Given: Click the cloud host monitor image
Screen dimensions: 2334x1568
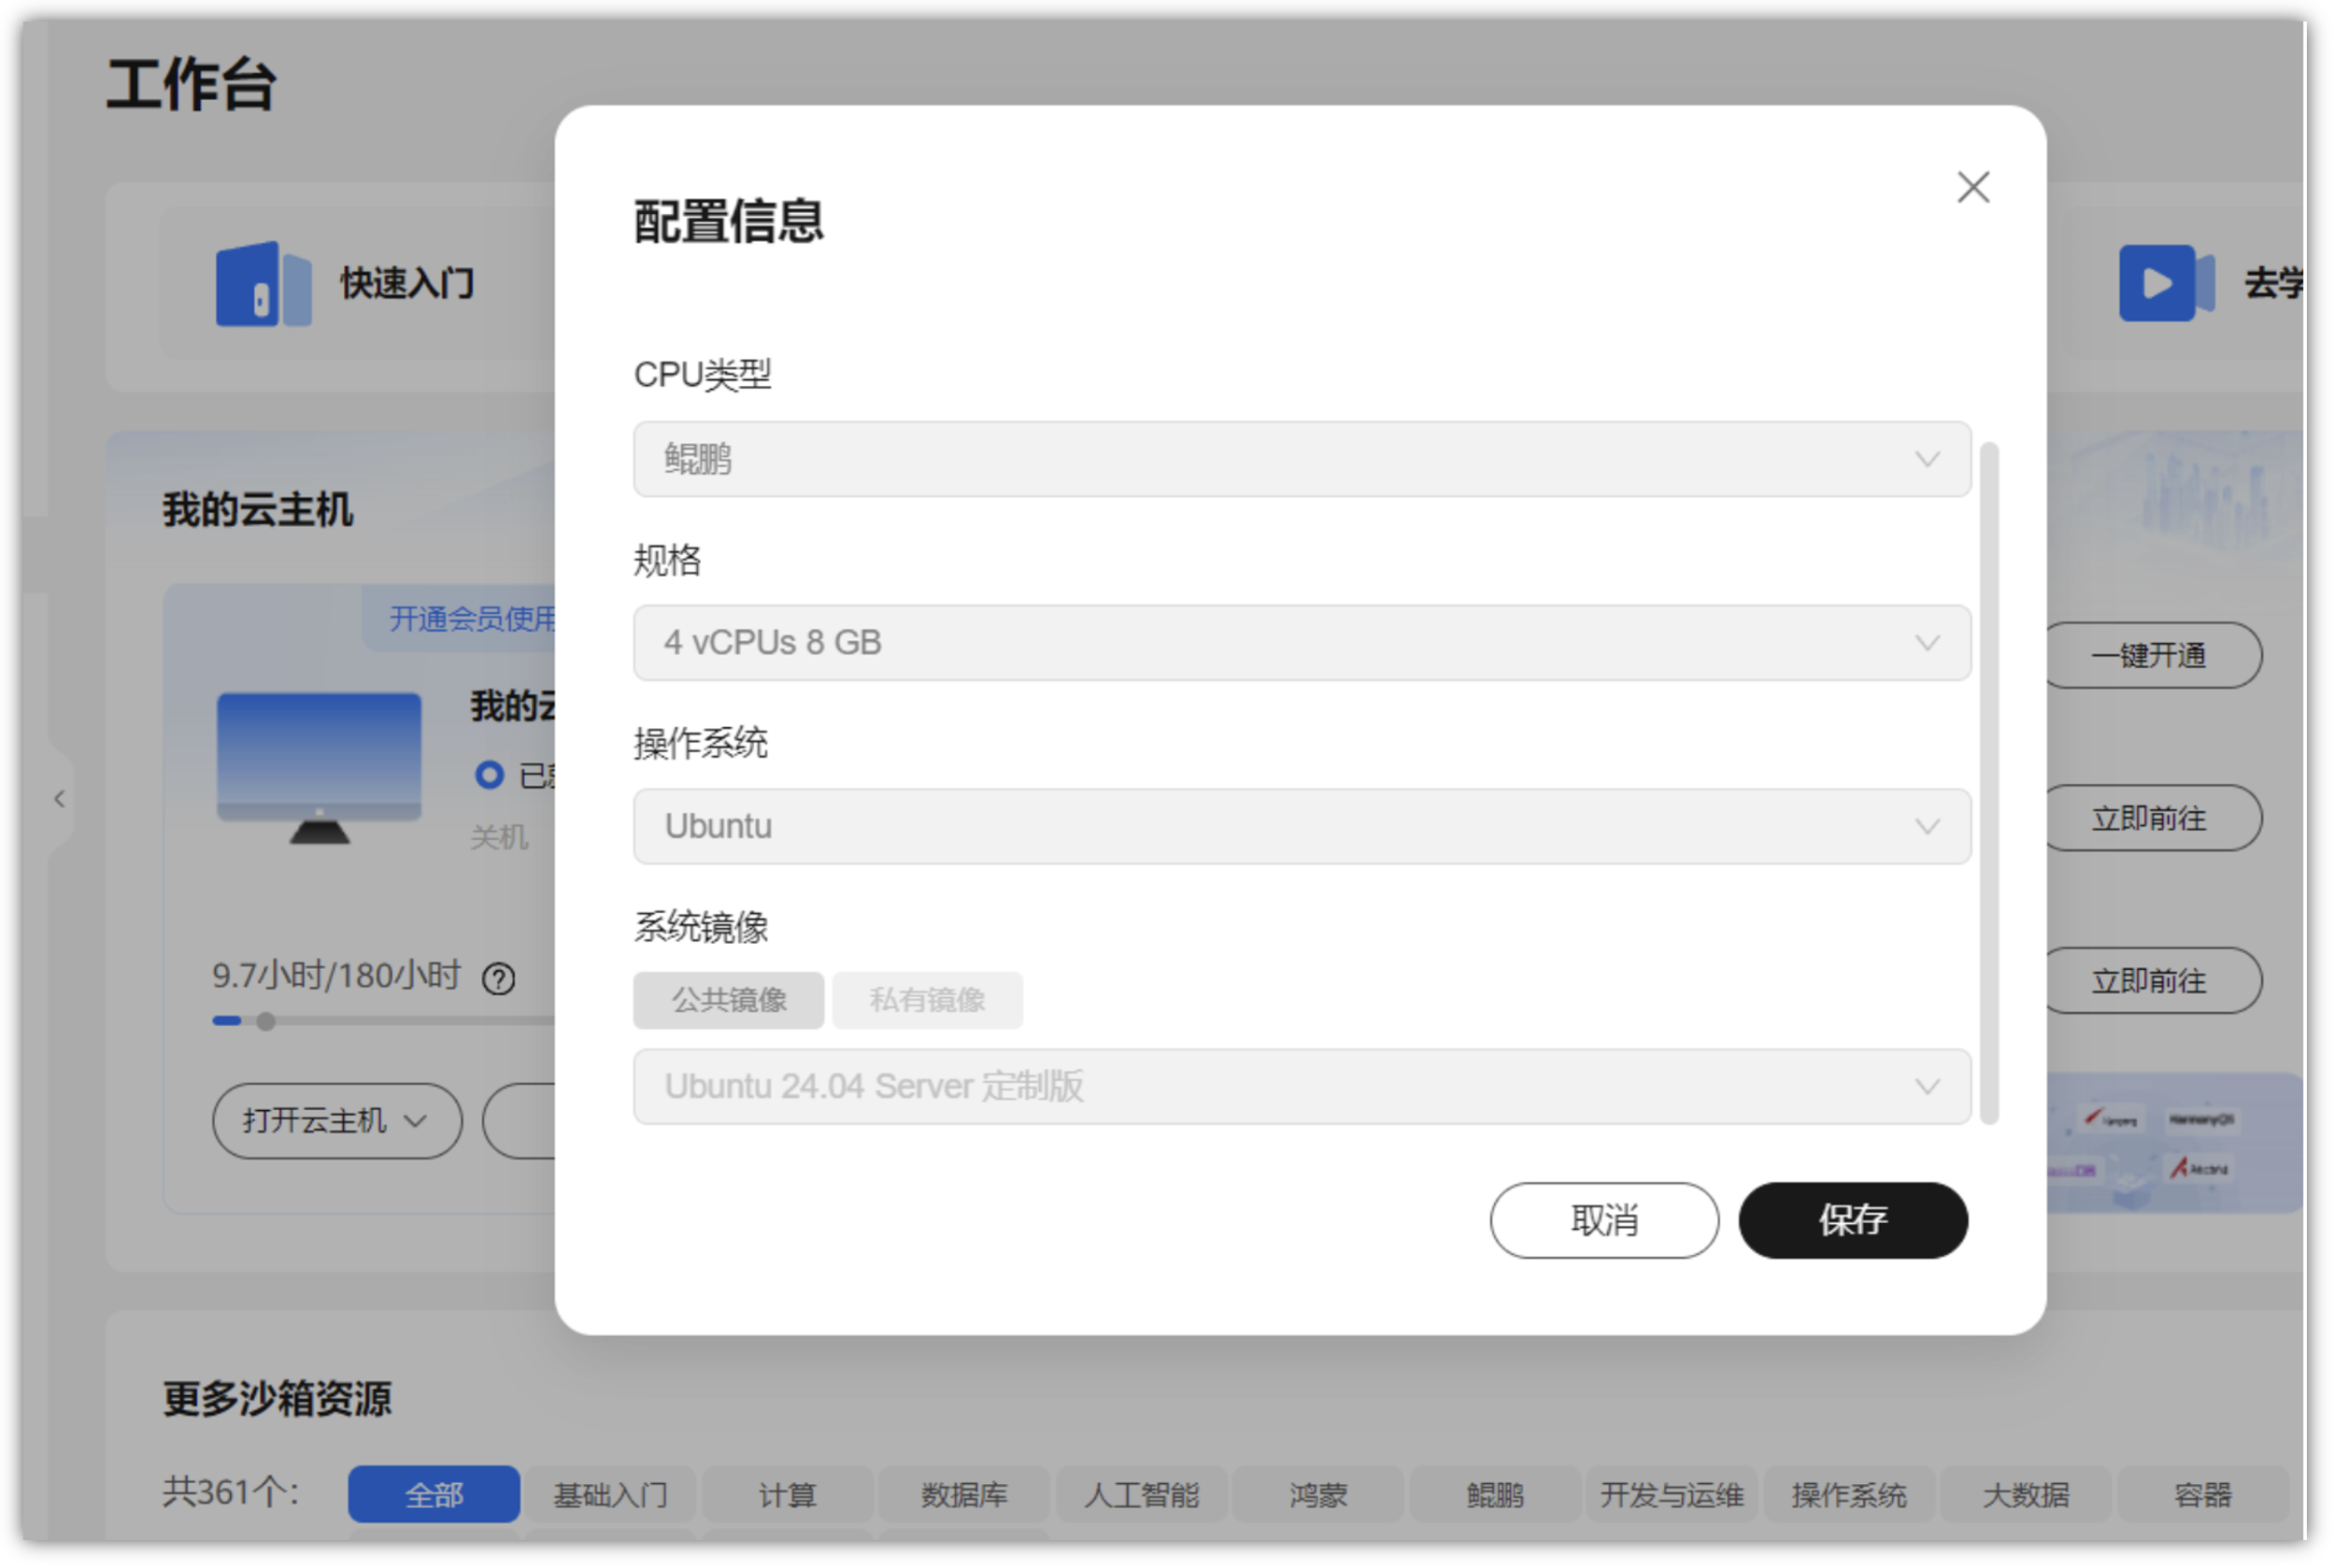Looking at the screenshot, I should pos(319,767).
